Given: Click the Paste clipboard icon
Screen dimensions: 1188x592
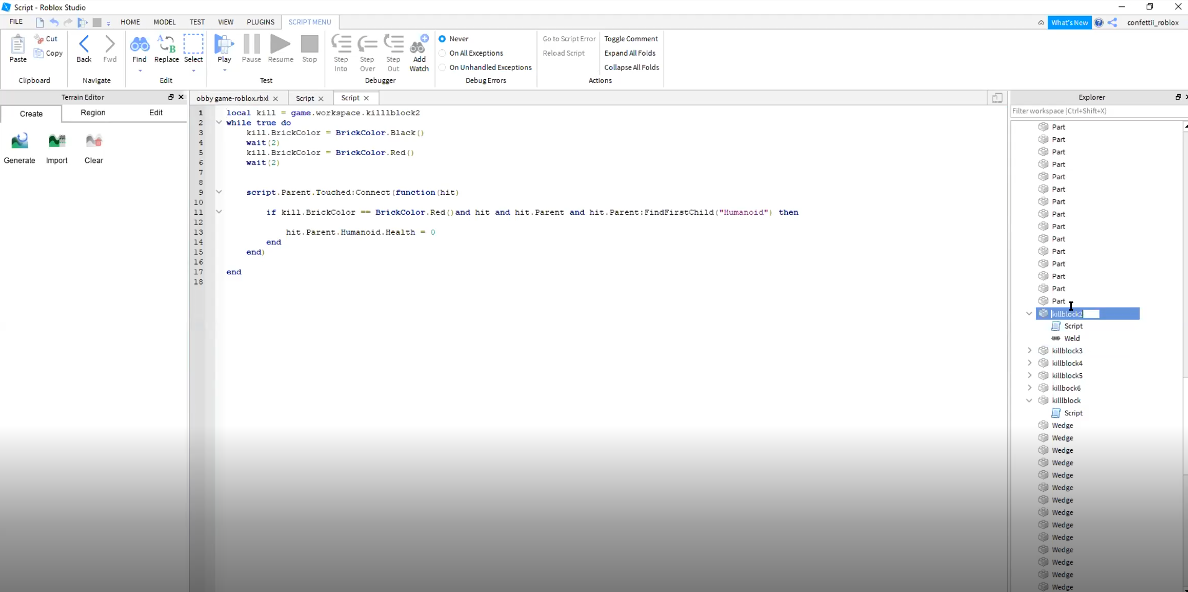Looking at the screenshot, I should pos(18,45).
